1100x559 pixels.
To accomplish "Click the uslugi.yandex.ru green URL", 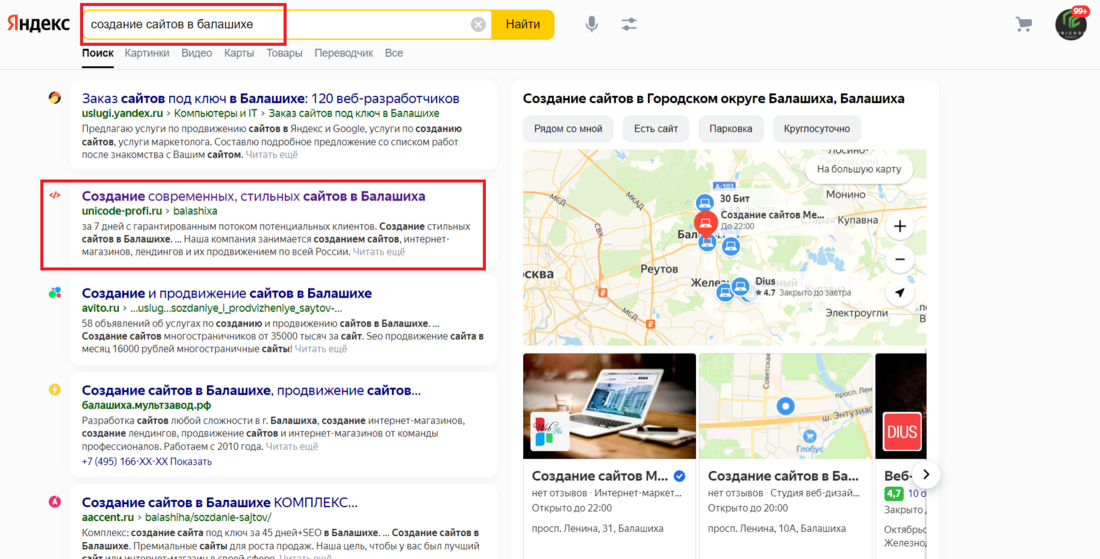I will (x=122, y=114).
